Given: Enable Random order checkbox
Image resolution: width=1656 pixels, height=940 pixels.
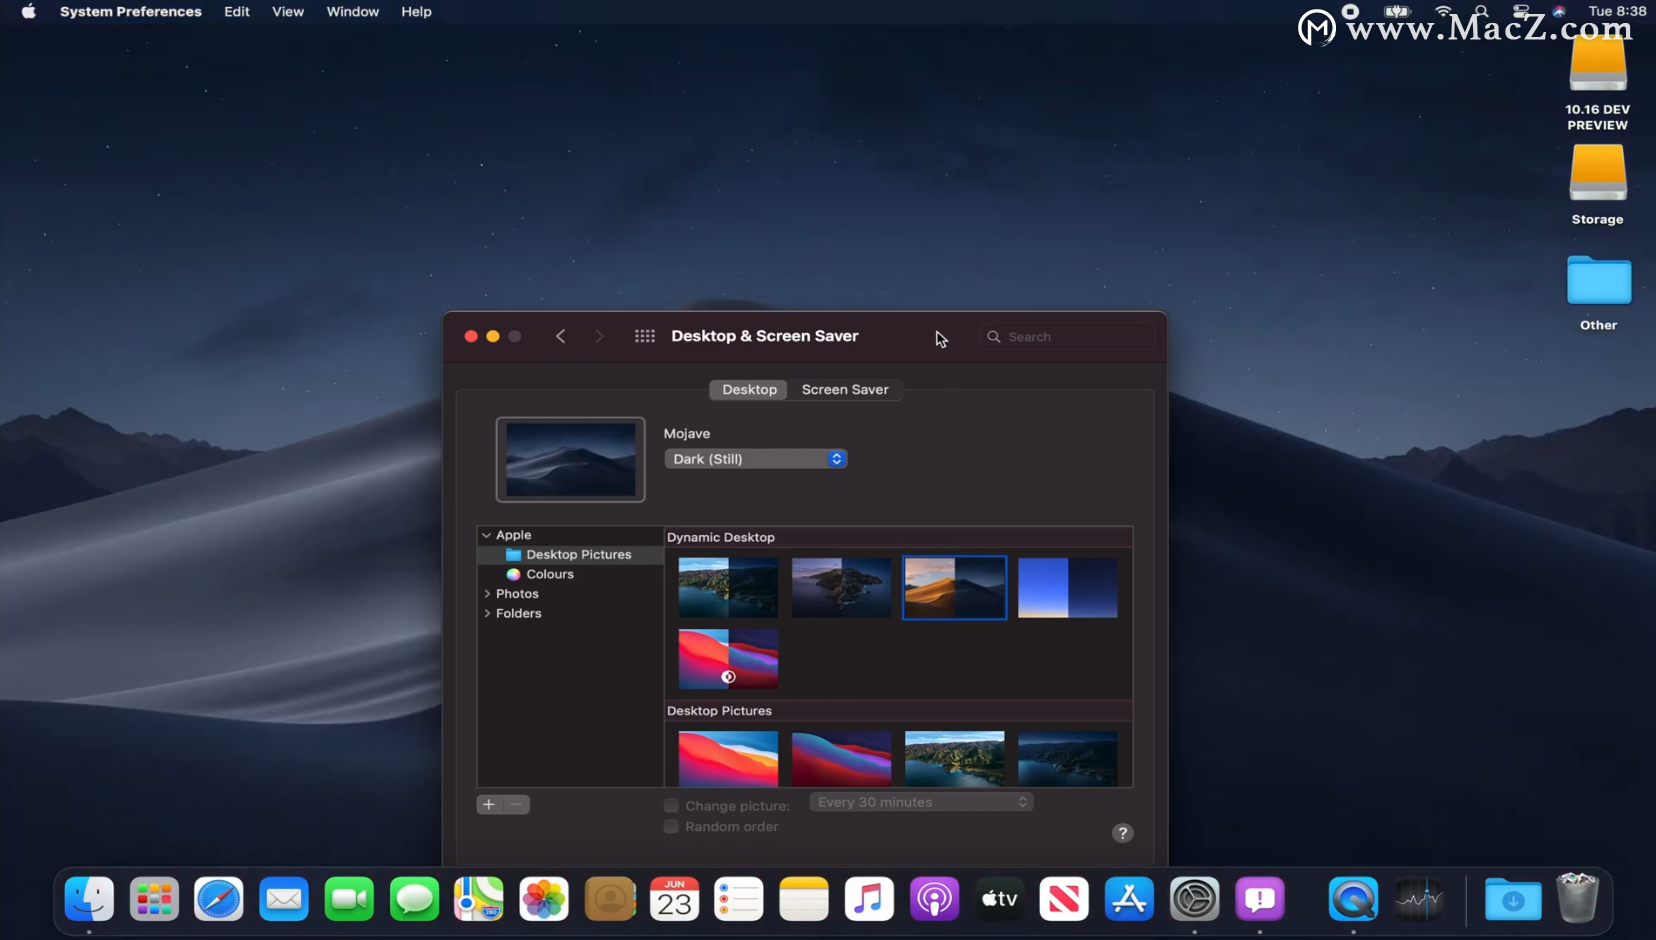Looking at the screenshot, I should click(x=672, y=827).
